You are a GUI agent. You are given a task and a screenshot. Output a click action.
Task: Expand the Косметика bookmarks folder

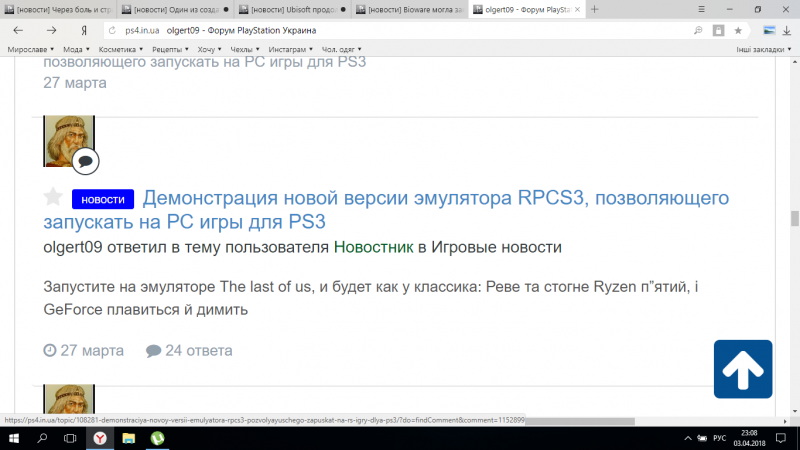[121, 49]
